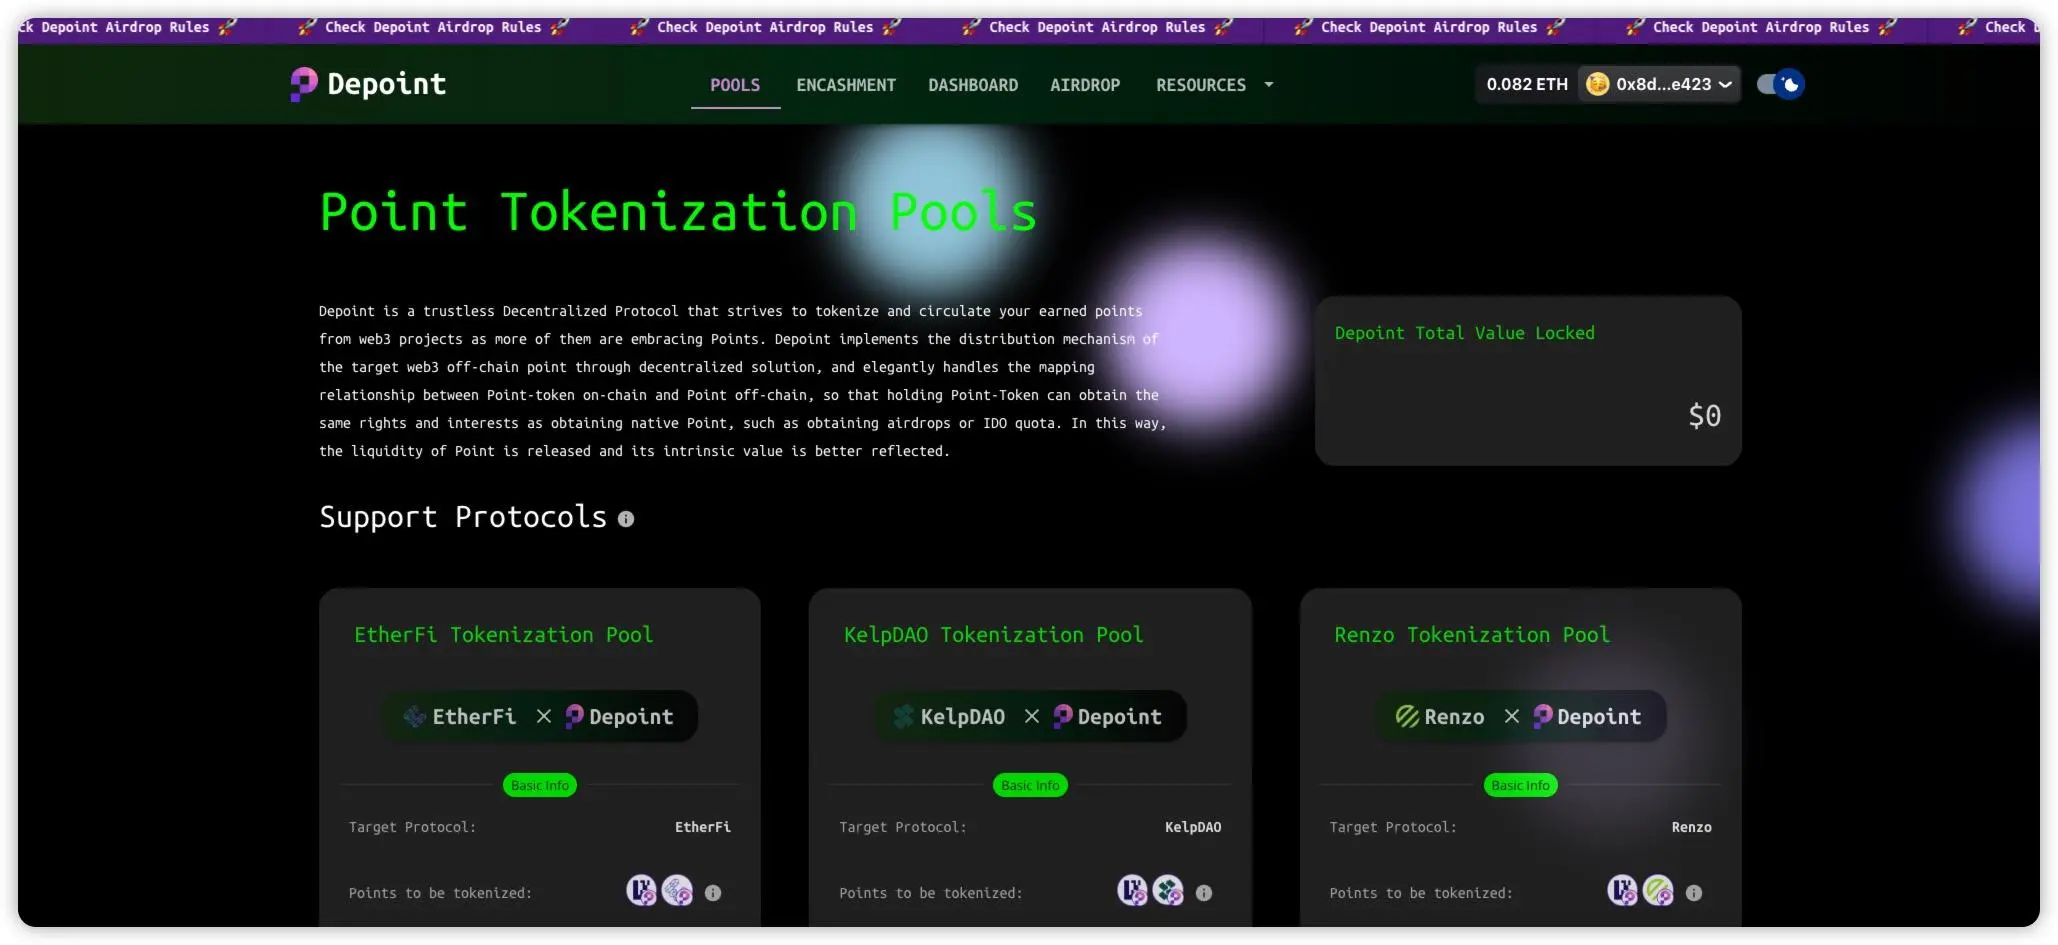This screenshot has height=945, width=2058.
Task: Expand the RESOURCES dropdown arrow
Action: coord(1269,85)
